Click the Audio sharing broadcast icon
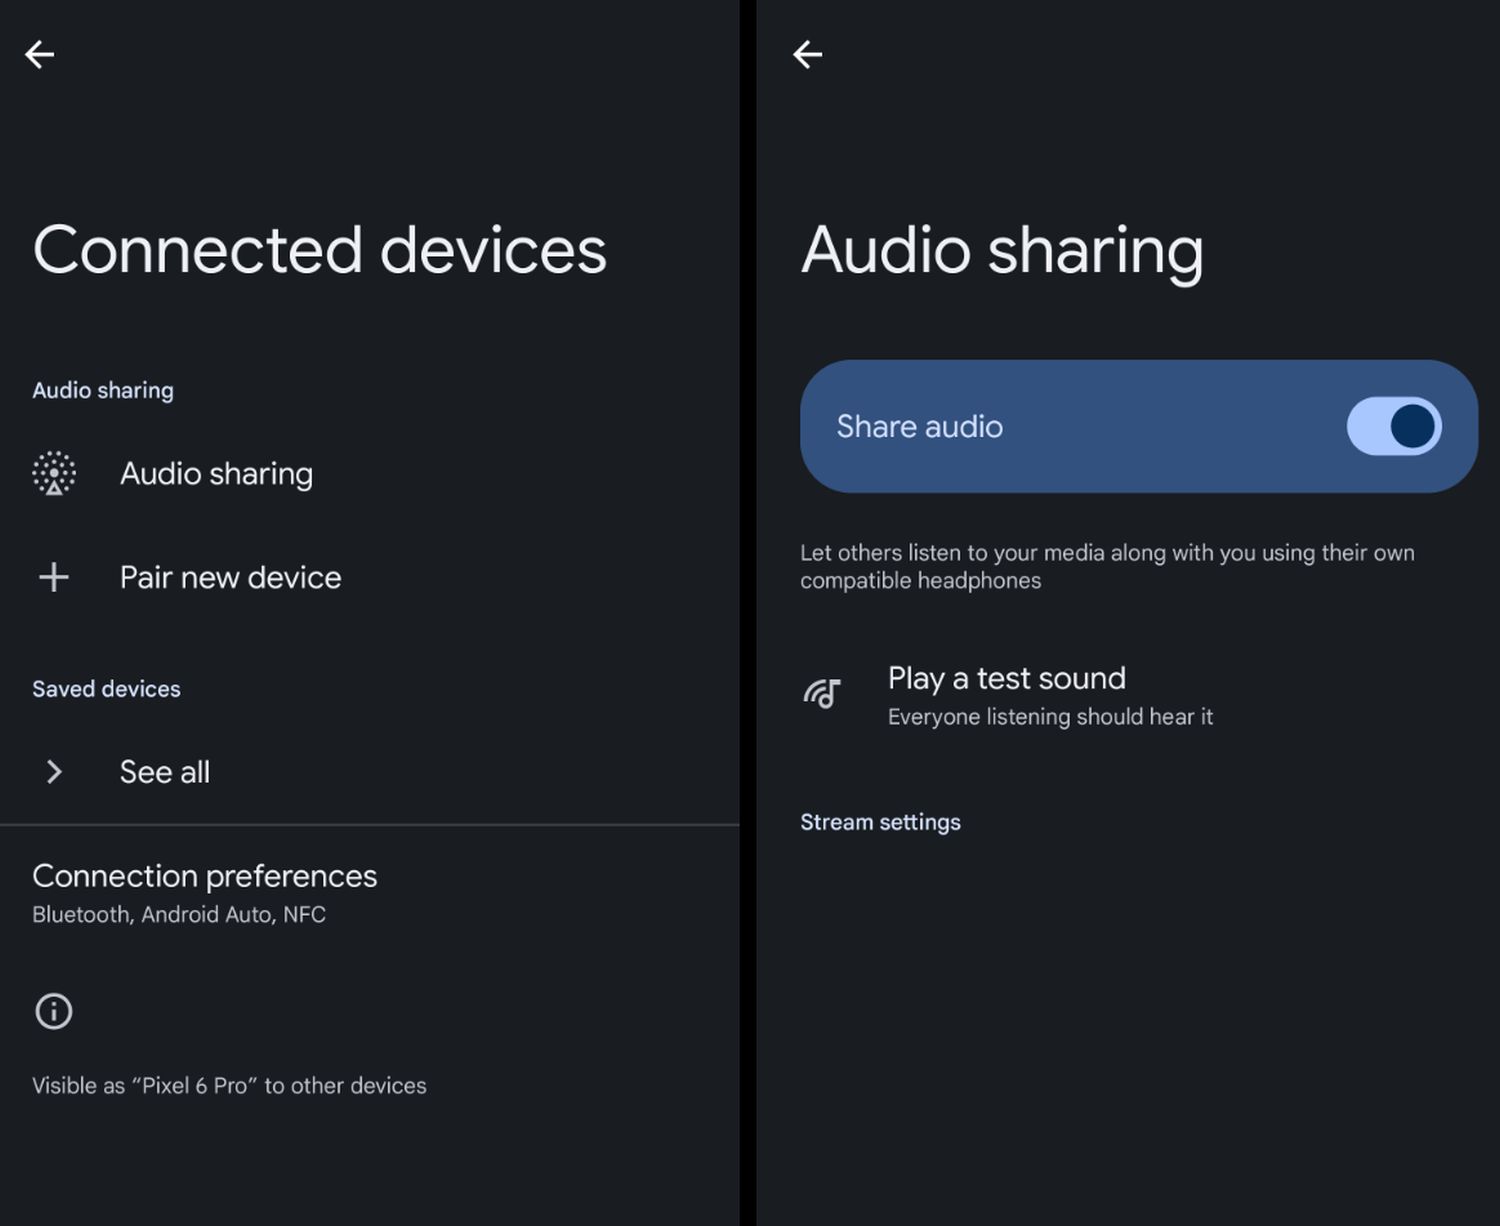Screen dimensions: 1500x1226 click(54, 473)
